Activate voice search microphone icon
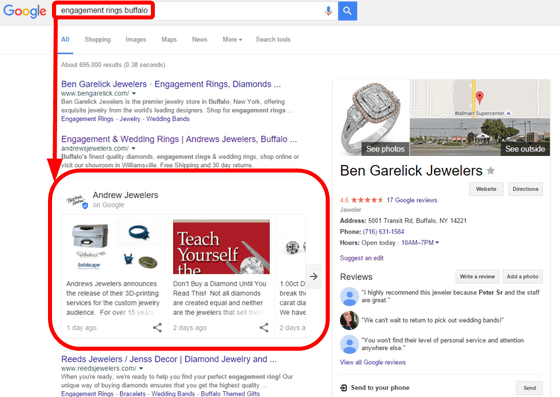The height and width of the screenshot is (397, 560). pyautogui.click(x=328, y=11)
